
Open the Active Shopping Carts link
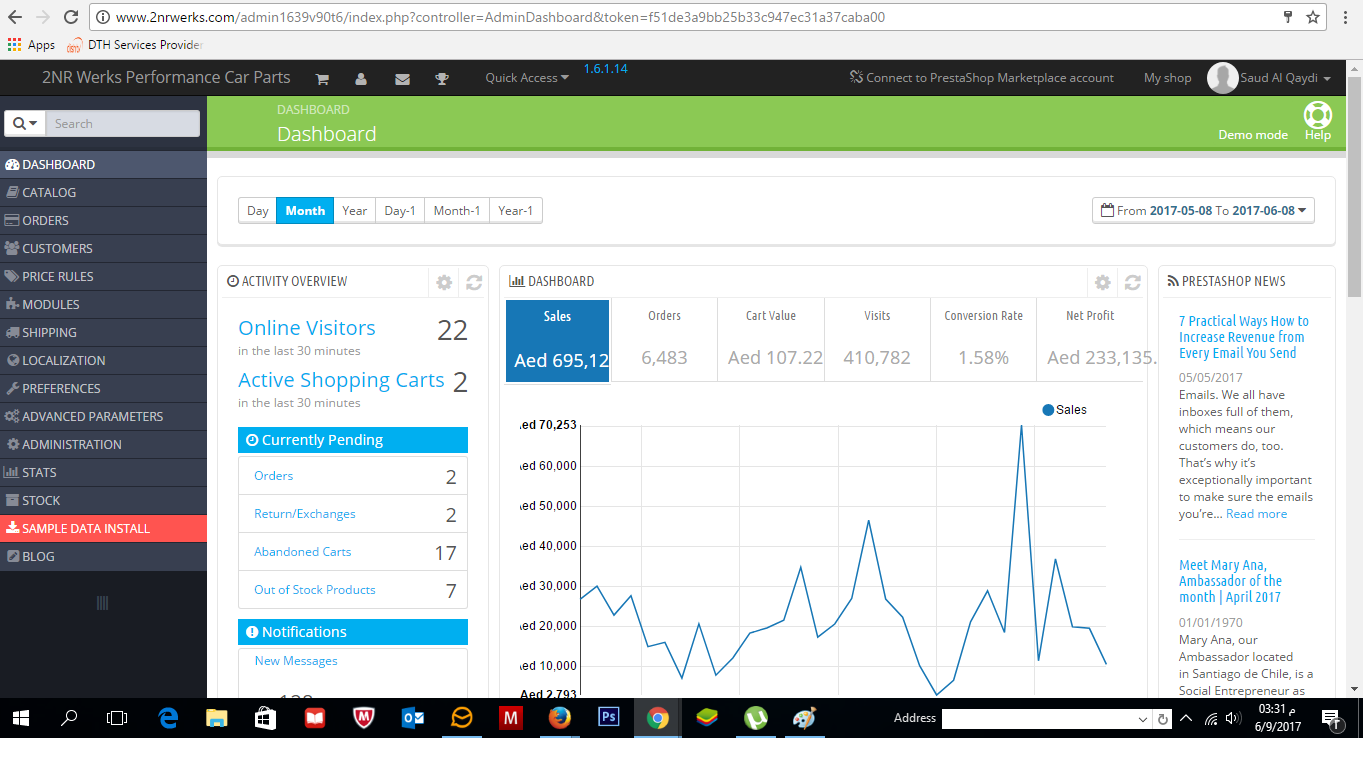coord(341,380)
